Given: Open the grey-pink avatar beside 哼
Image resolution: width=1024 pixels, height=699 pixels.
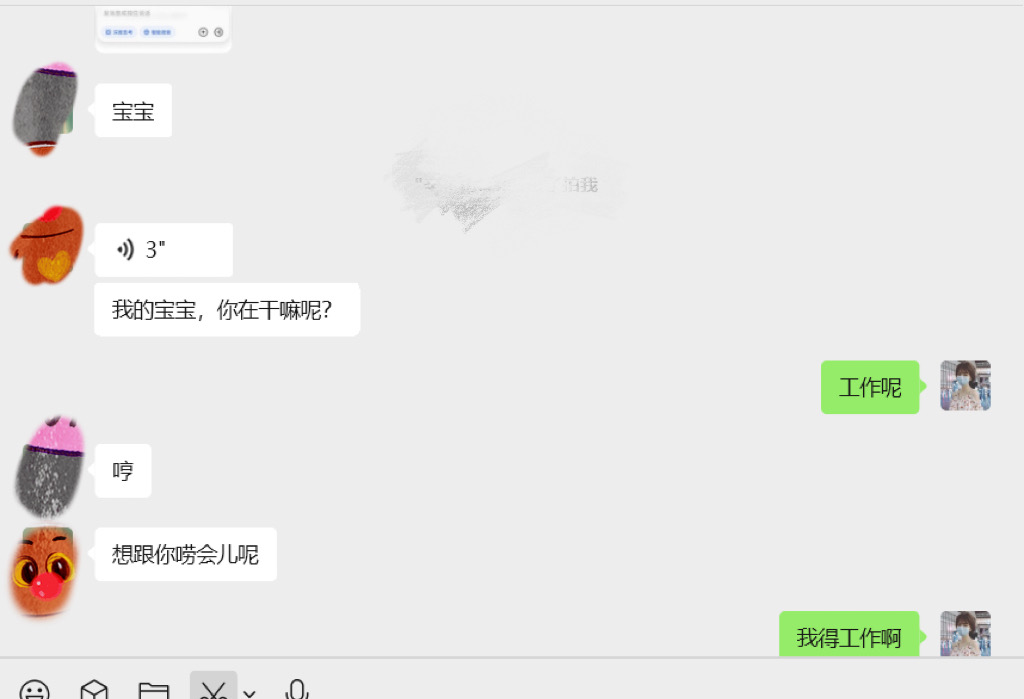Looking at the screenshot, I should (49, 466).
